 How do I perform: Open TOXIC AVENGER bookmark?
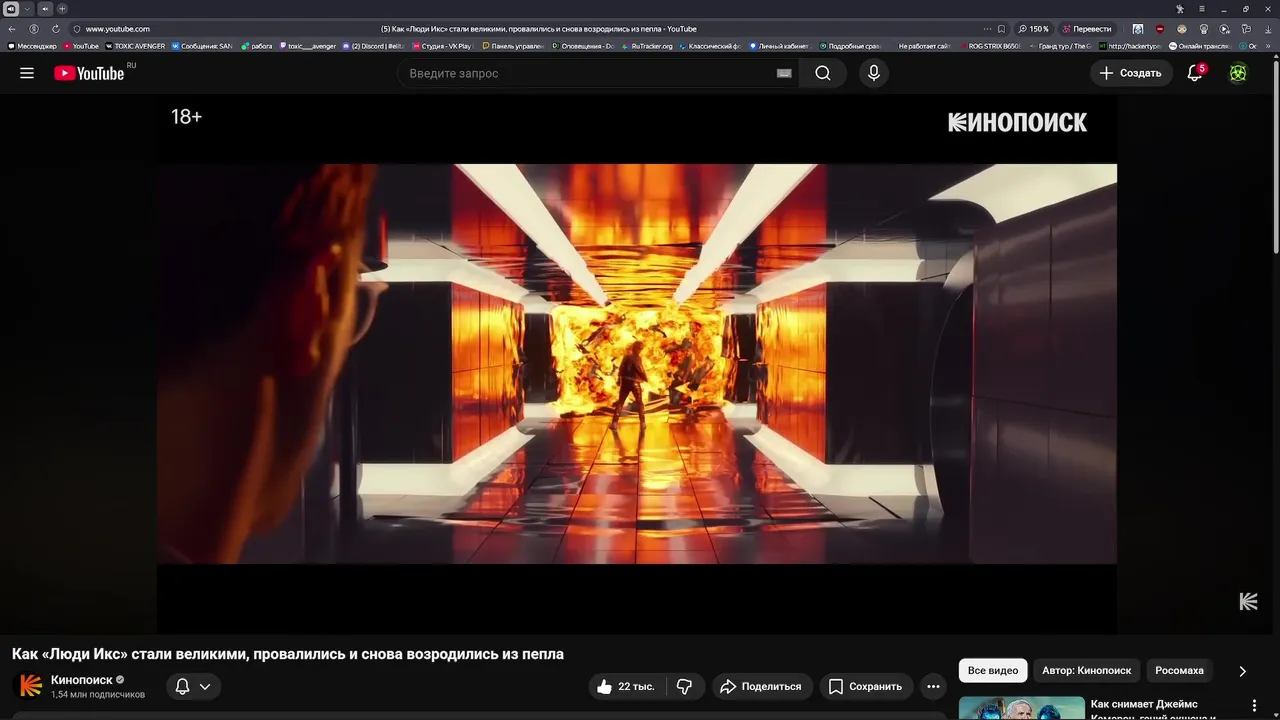(x=136, y=46)
